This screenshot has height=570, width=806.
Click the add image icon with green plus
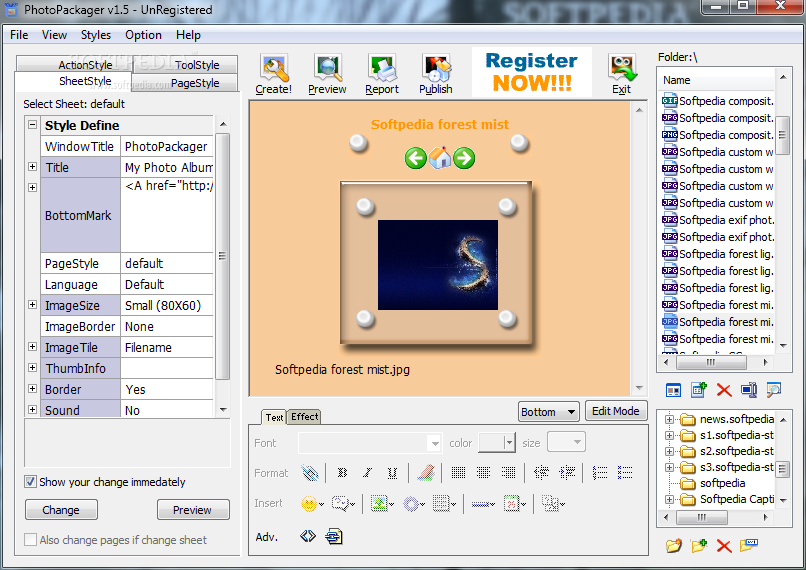[x=699, y=390]
